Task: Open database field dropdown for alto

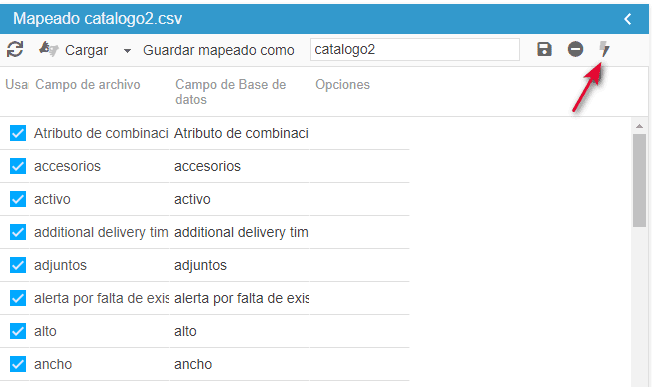Action: [x=239, y=331]
